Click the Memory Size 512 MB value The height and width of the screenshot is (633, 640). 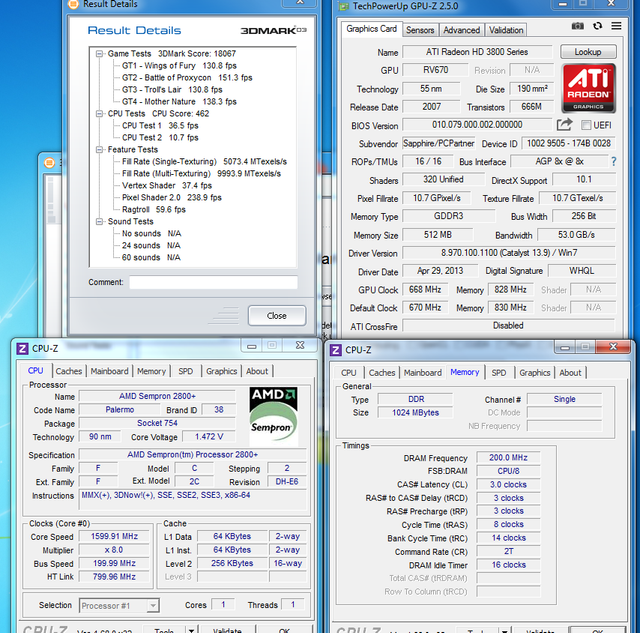(x=438, y=235)
